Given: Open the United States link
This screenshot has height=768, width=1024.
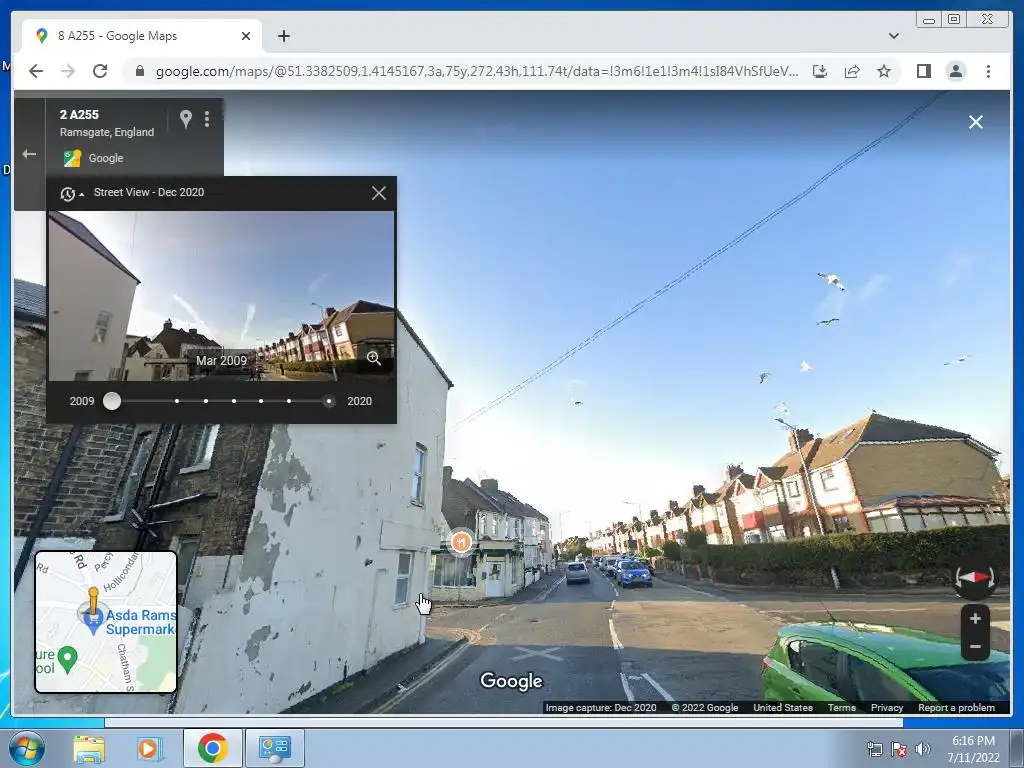Looking at the screenshot, I should [782, 708].
